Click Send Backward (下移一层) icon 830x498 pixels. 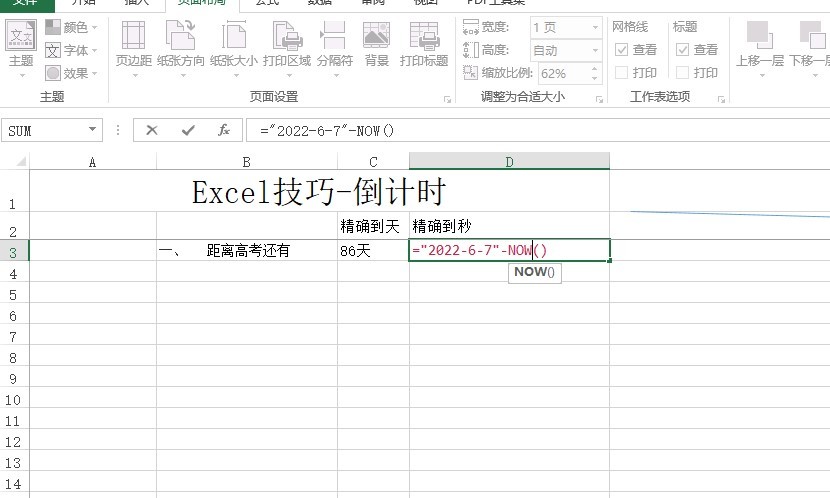click(x=813, y=36)
